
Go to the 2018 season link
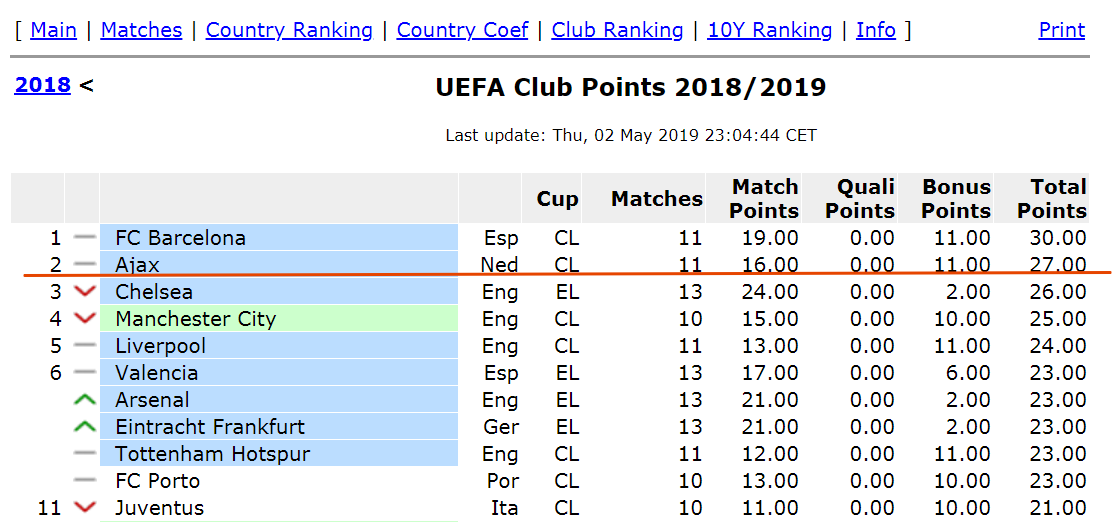coord(42,85)
